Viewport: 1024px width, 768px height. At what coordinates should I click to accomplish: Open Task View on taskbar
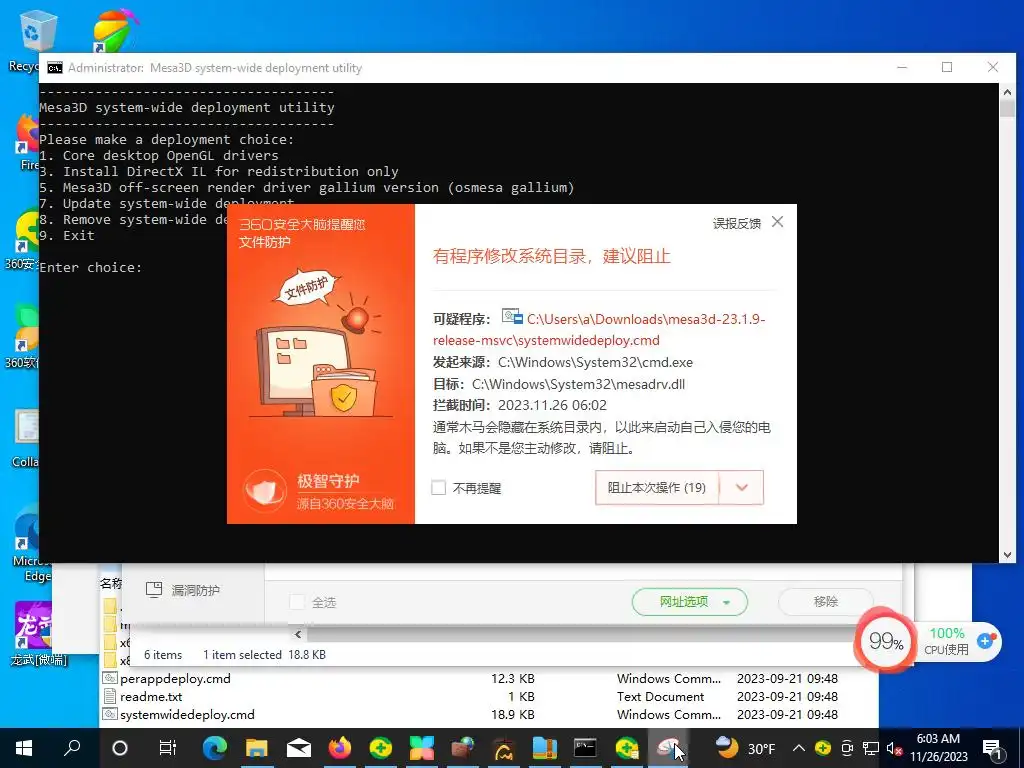click(168, 748)
